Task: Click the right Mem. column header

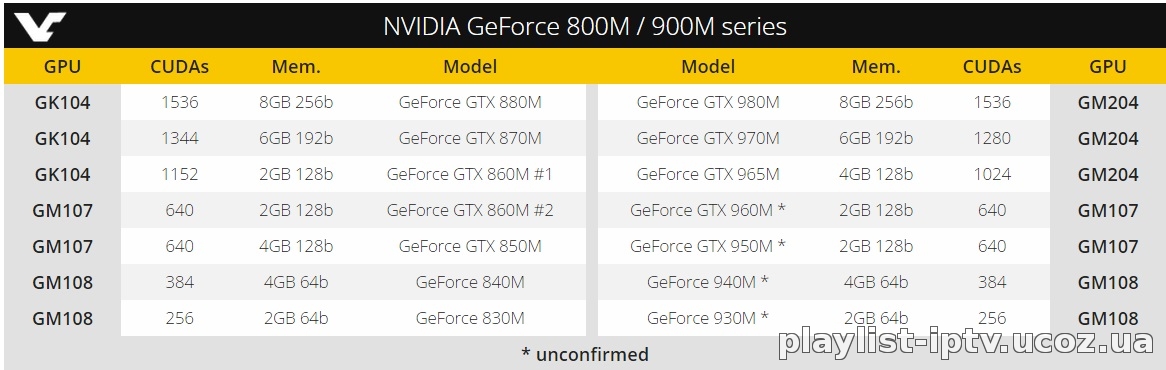Action: [876, 66]
